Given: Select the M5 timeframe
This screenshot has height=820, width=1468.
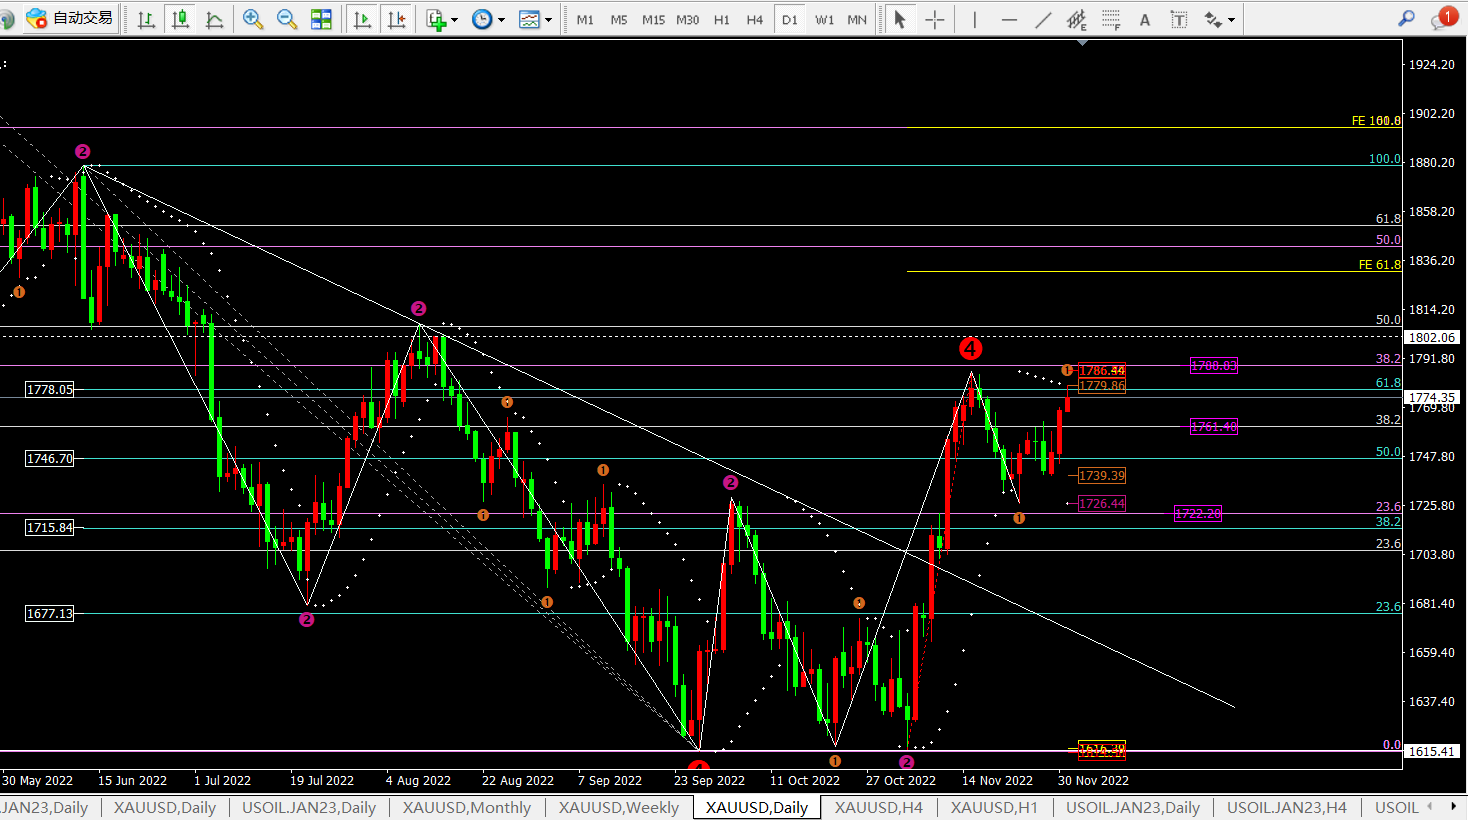Looking at the screenshot, I should [619, 19].
